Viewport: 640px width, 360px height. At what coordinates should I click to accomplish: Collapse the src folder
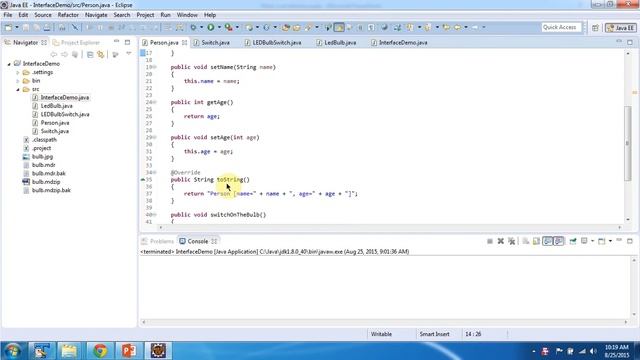coord(18,89)
